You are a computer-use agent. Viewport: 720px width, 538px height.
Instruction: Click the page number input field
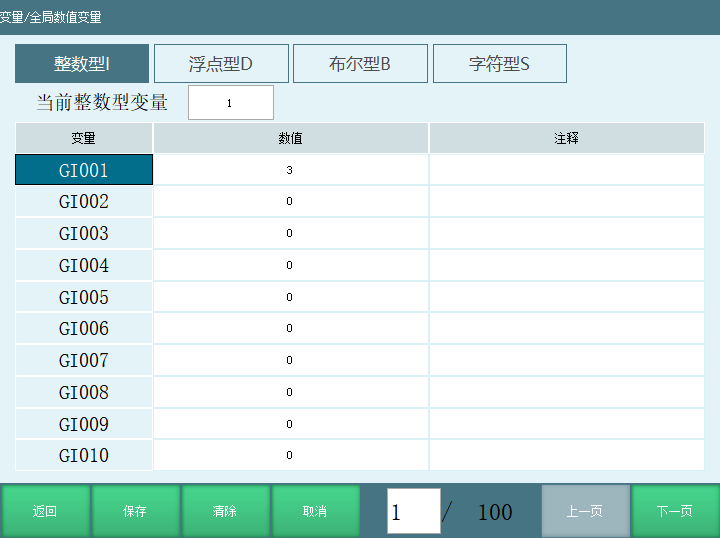[413, 512]
